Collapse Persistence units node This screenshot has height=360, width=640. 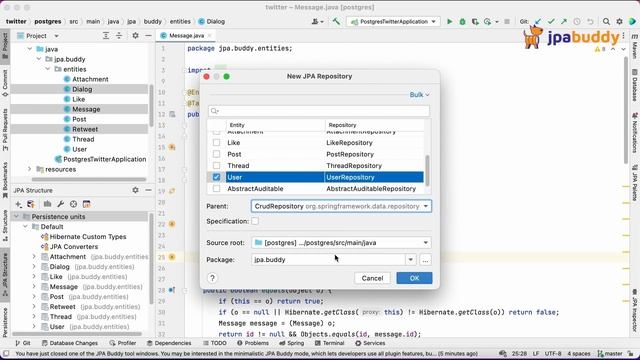point(16,216)
